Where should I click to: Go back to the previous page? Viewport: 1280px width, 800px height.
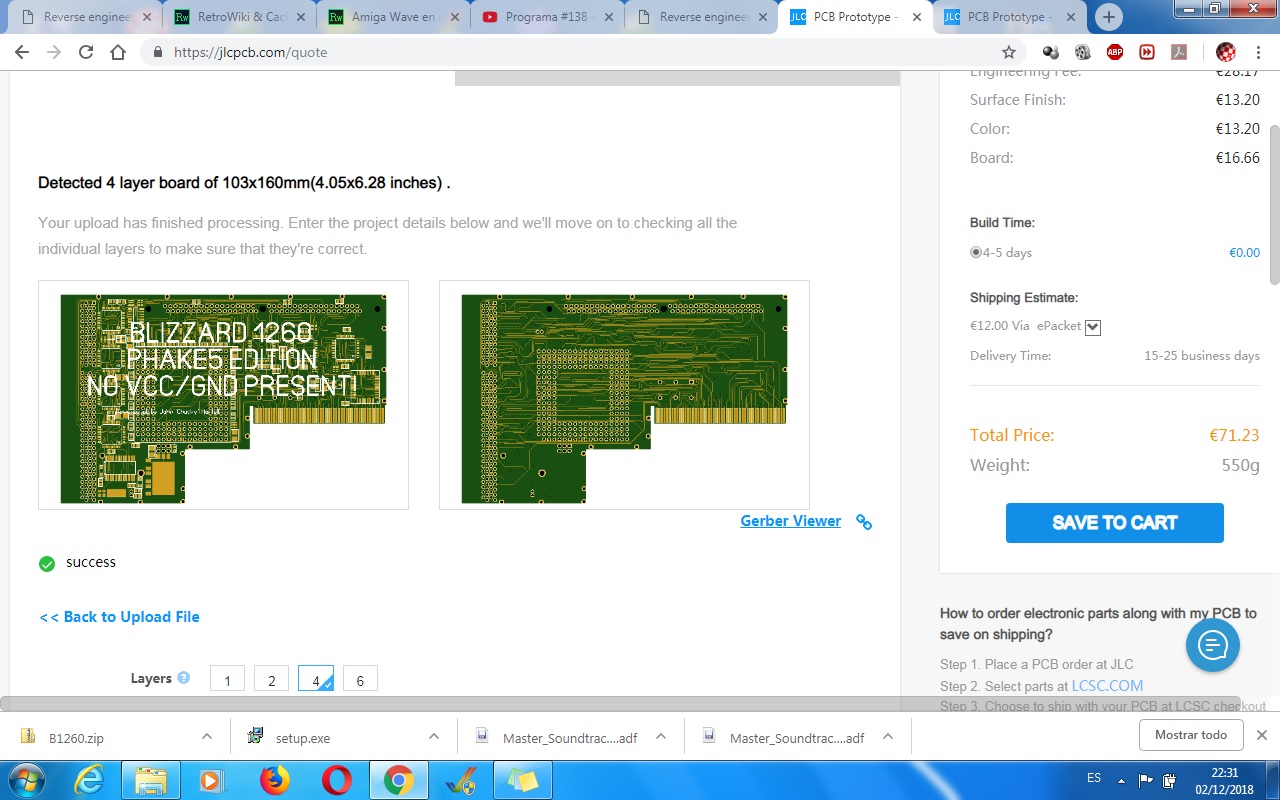pyautogui.click(x=22, y=52)
